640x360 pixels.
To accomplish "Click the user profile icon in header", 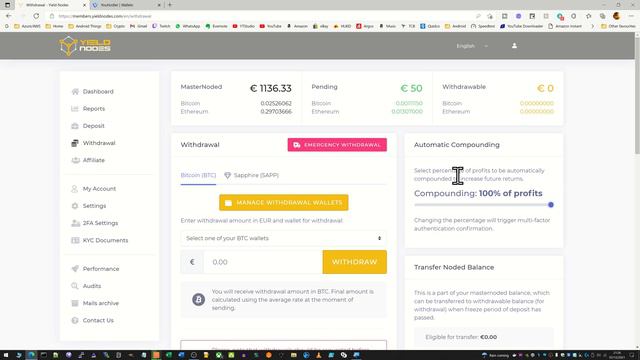I will (514, 46).
